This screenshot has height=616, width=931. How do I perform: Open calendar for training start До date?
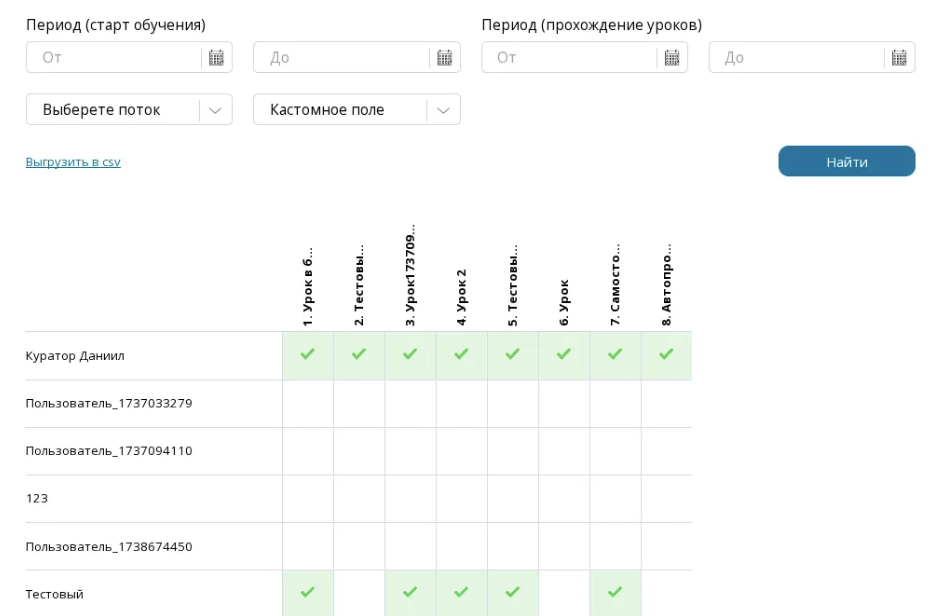[x=444, y=58]
